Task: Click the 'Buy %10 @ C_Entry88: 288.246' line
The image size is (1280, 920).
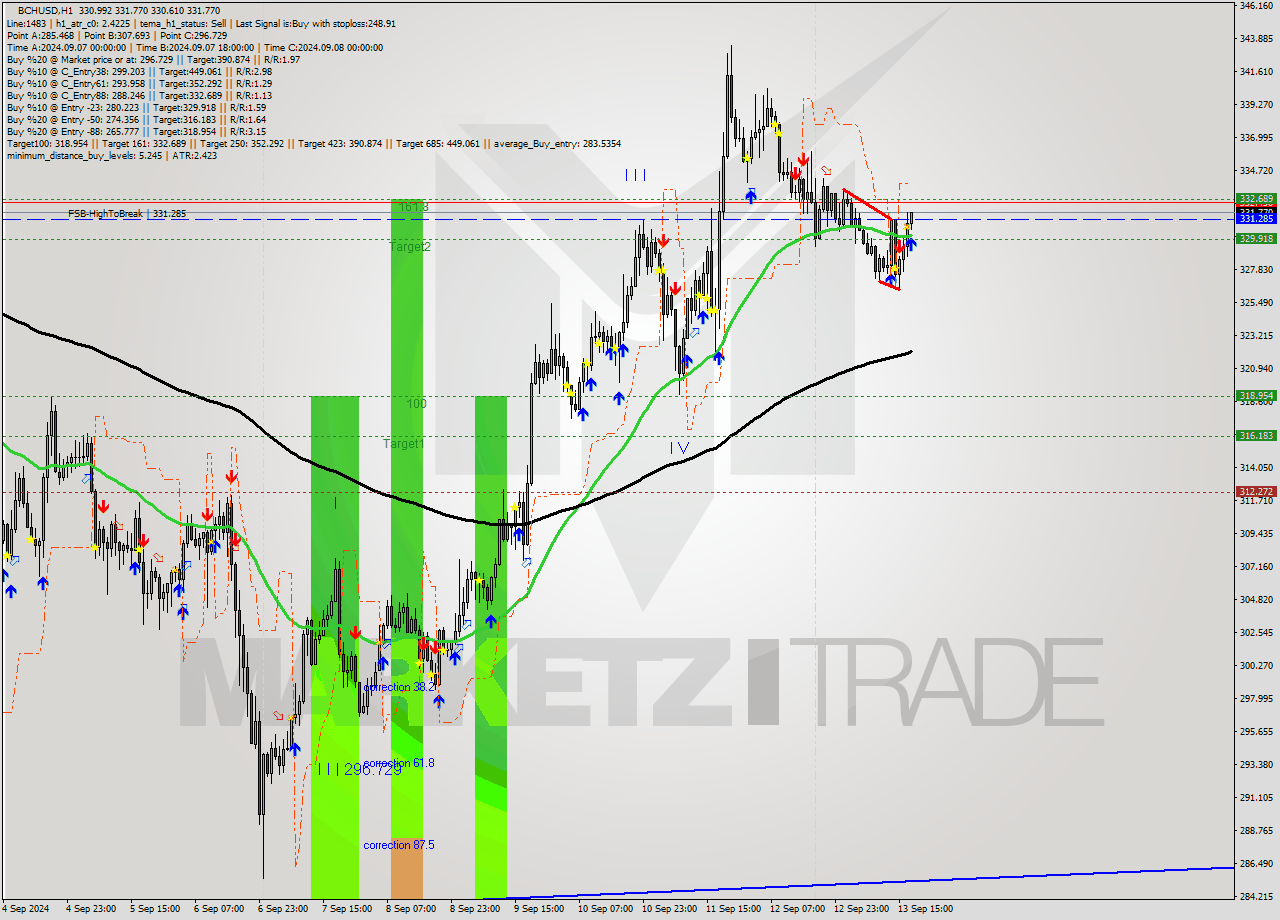Action: click(x=139, y=95)
